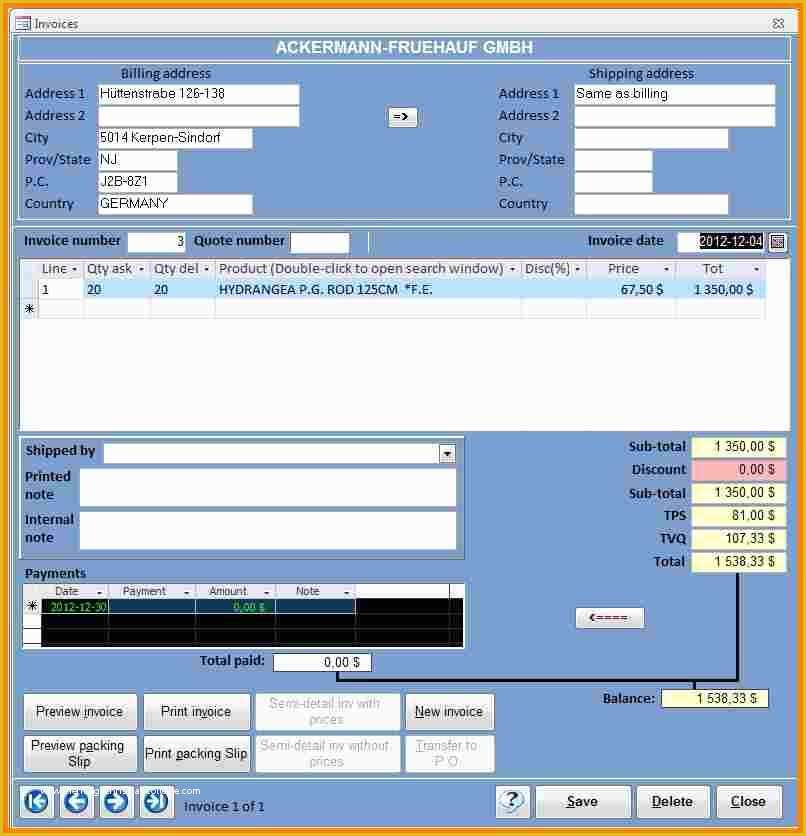Click Print invoice button
806x836 pixels.
coord(196,711)
